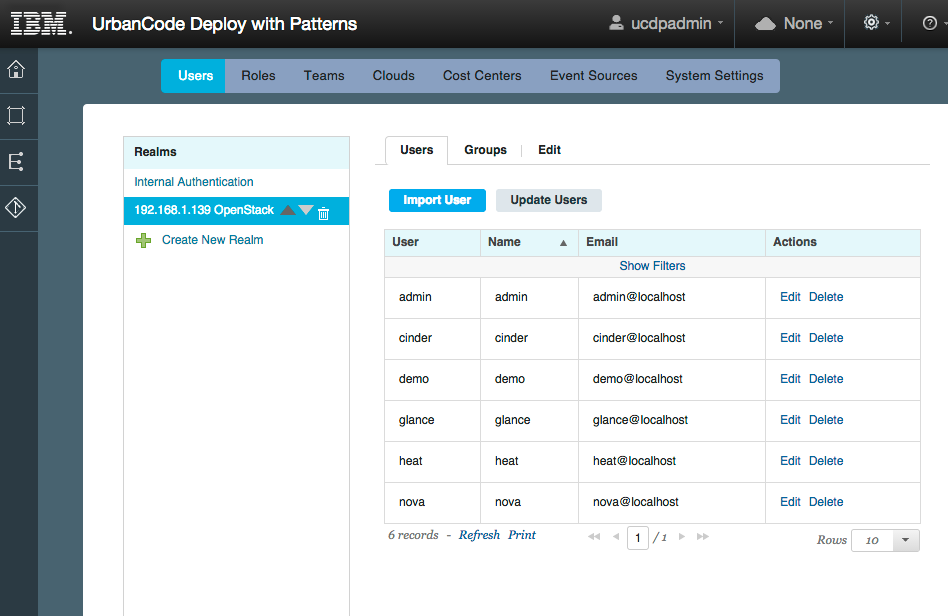Image resolution: width=948 pixels, height=616 pixels.
Task: Click the page number input field
Action: (638, 537)
